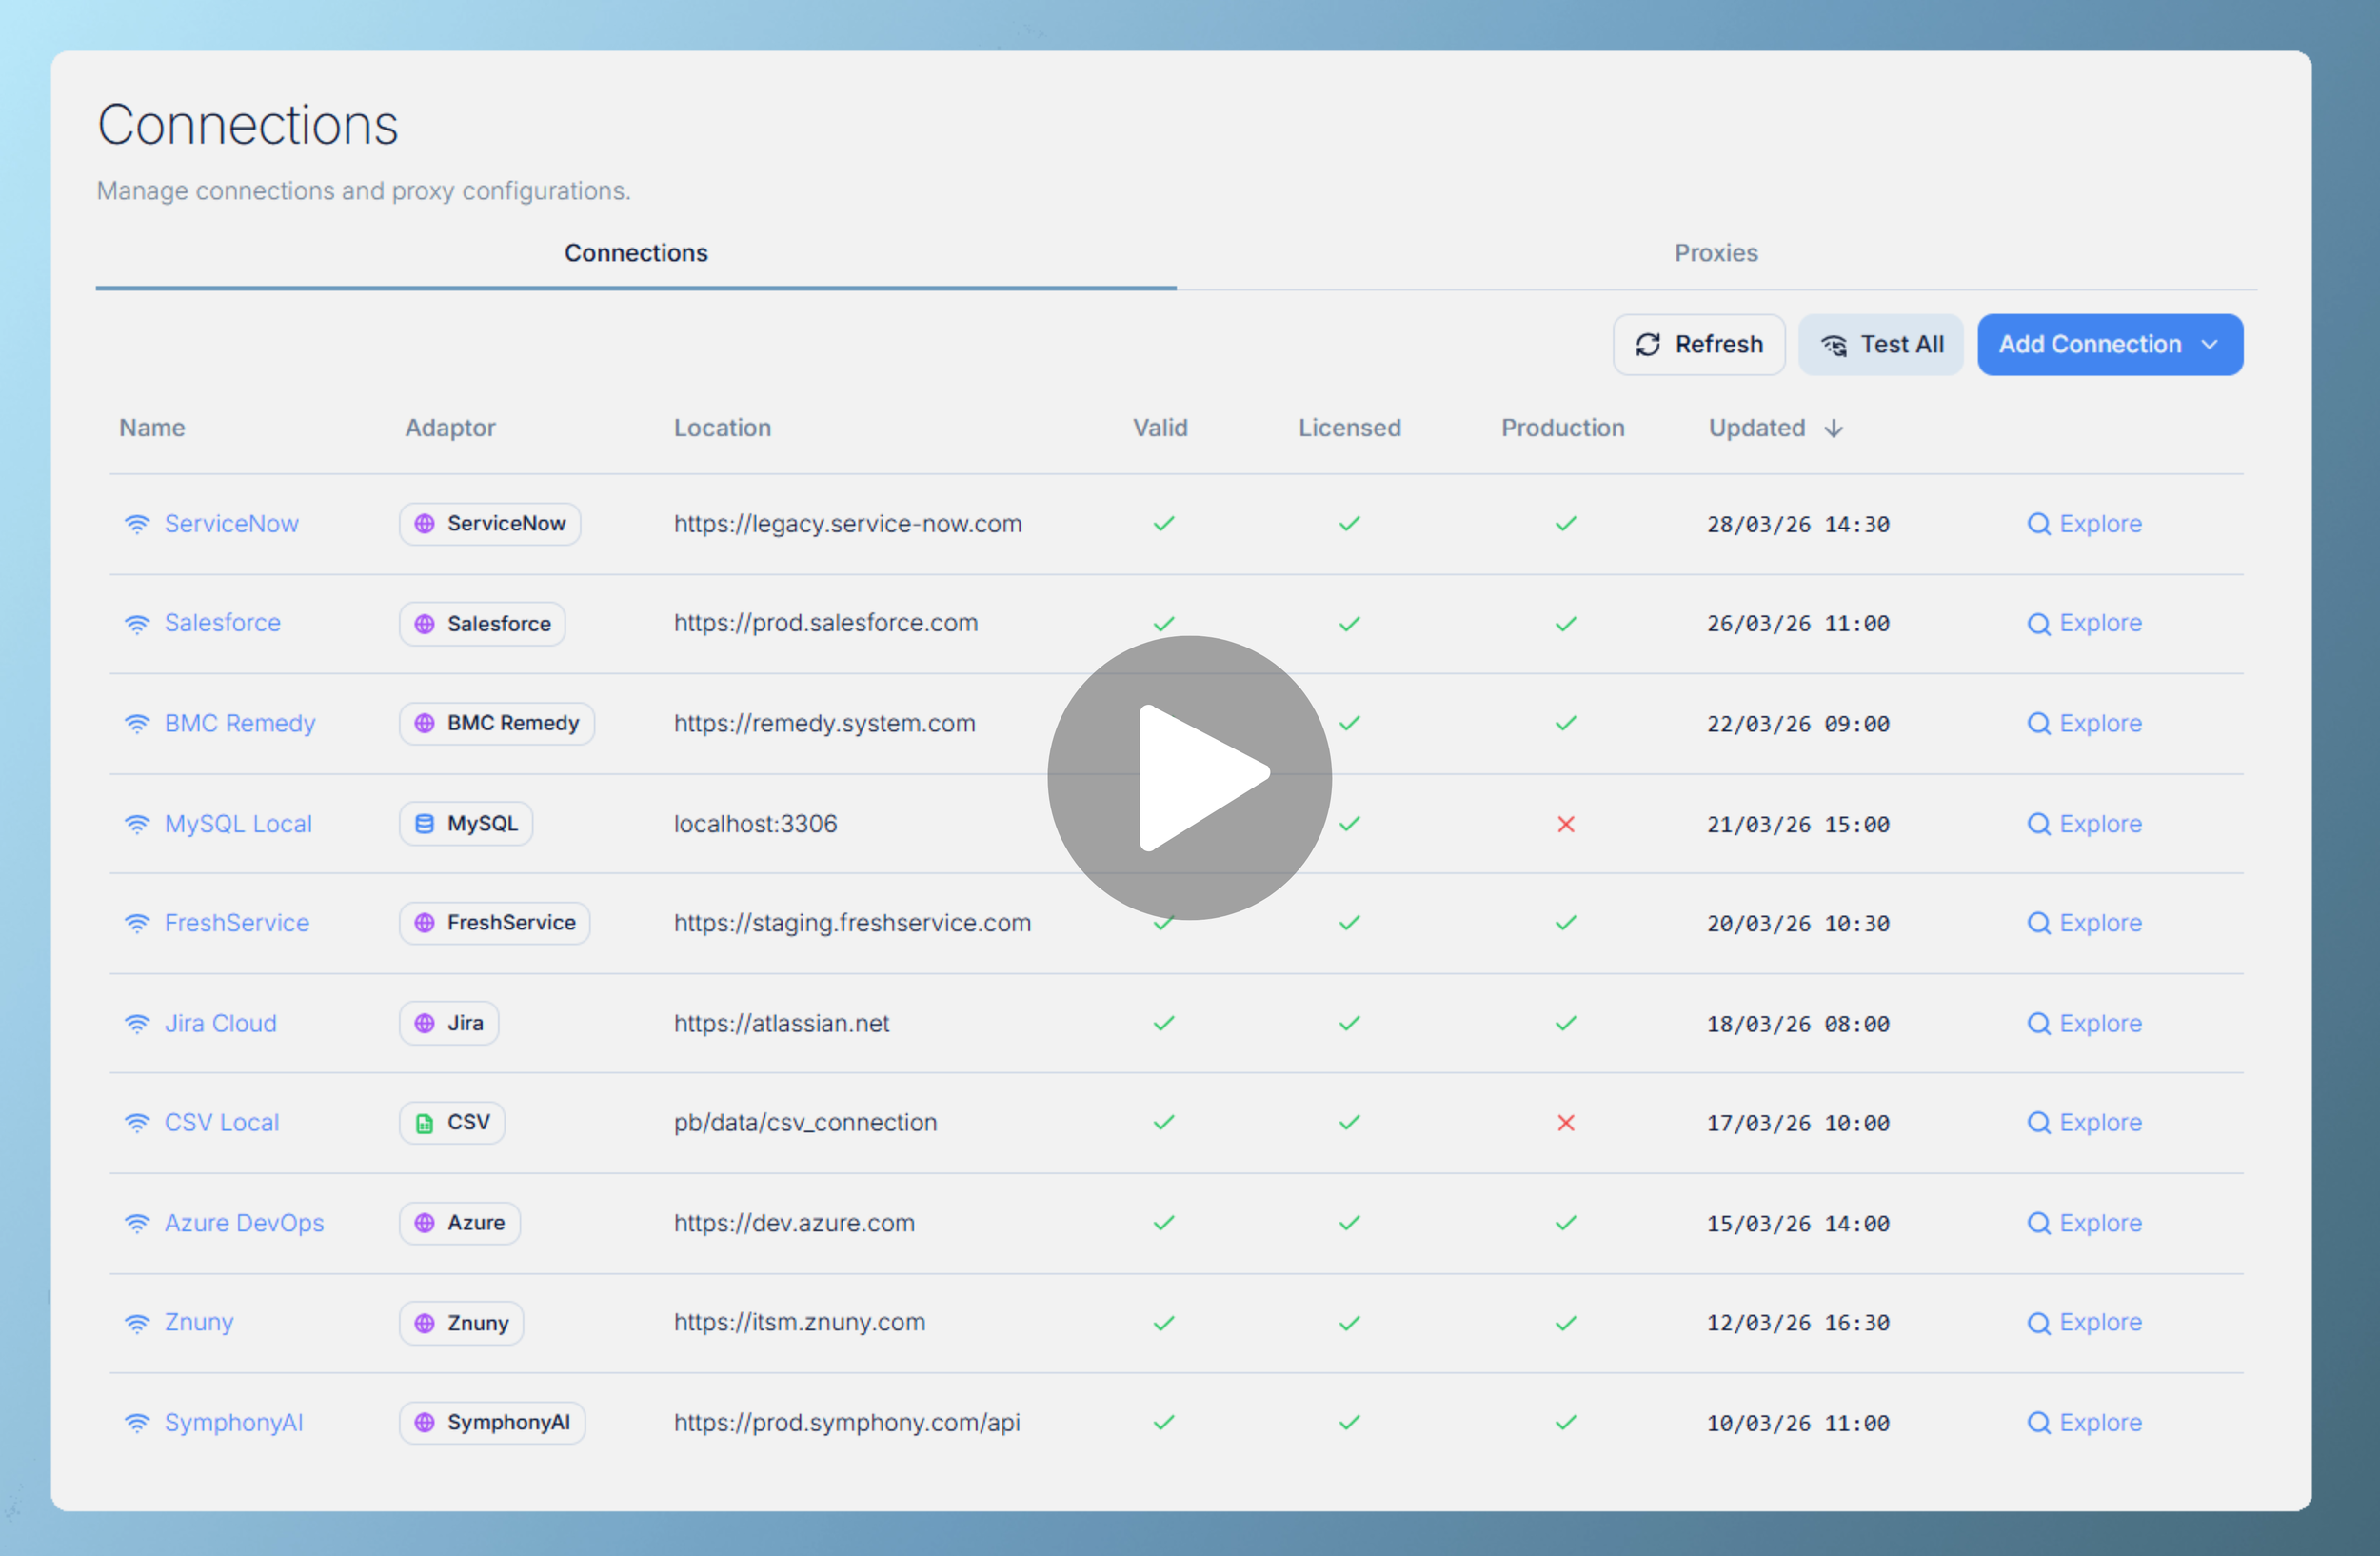2380x1556 pixels.
Task: Click the 28/03/26 14:30 timestamp
Action: tap(1798, 524)
